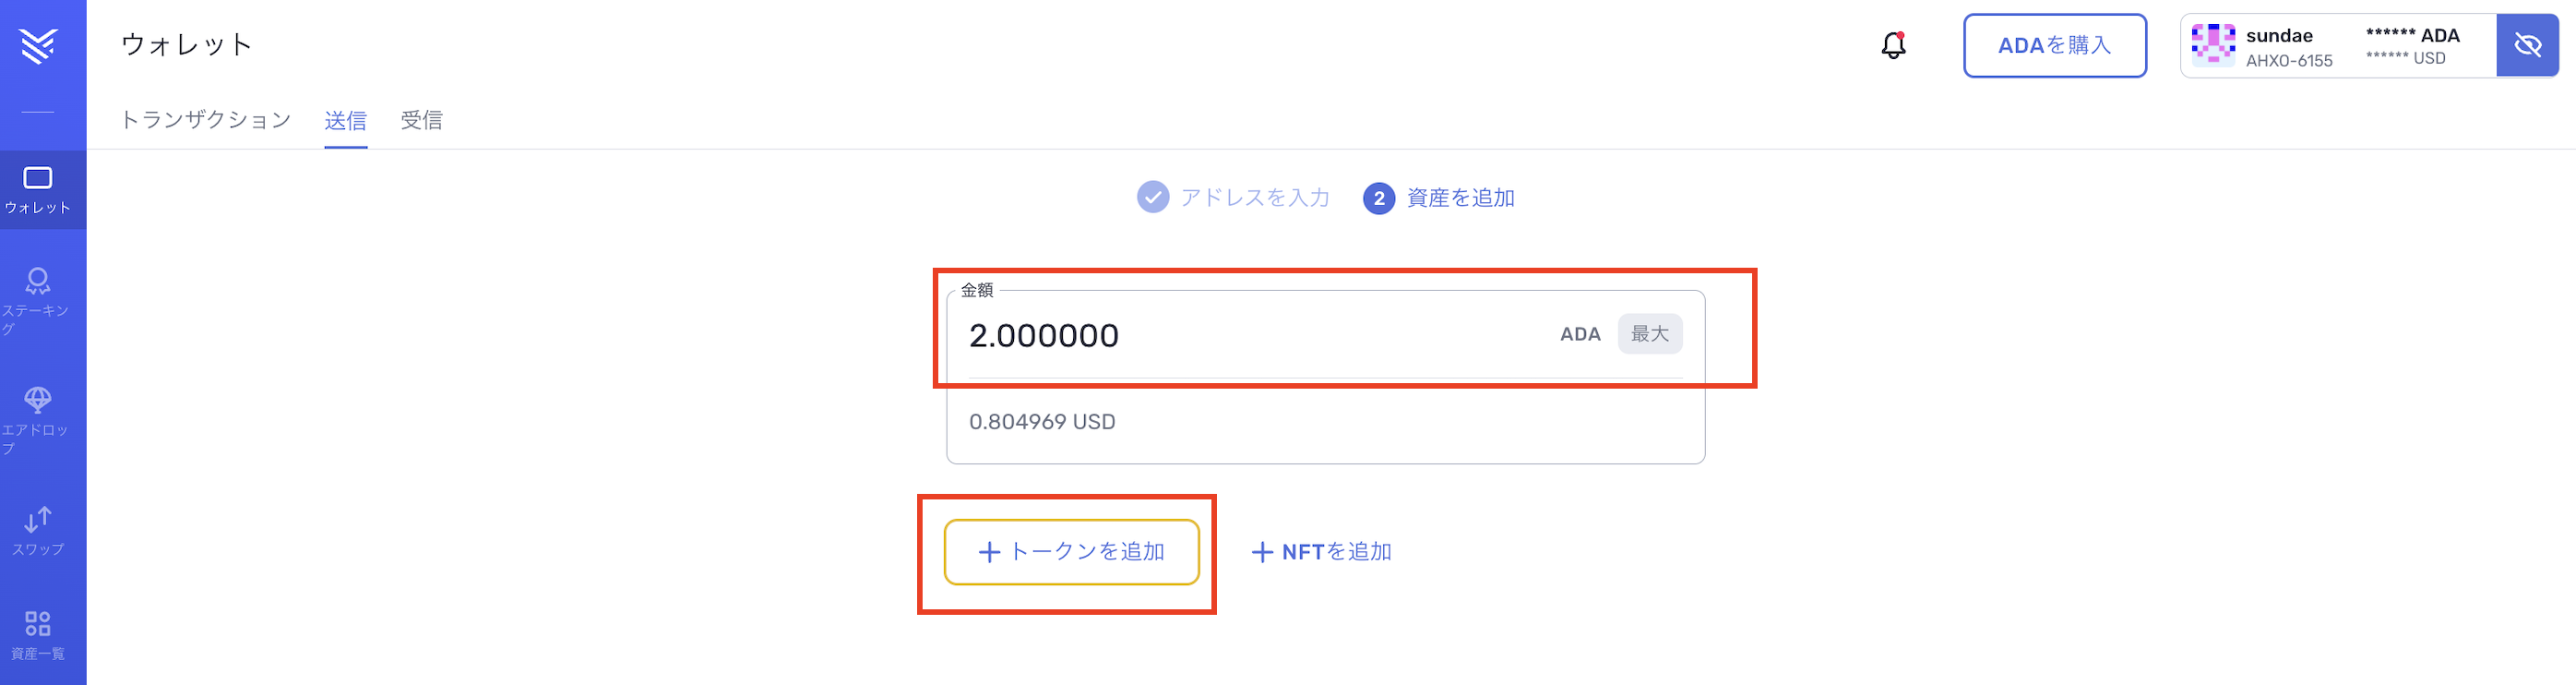Click the トークンを追加 button
2576x685 pixels.
(x=1071, y=551)
